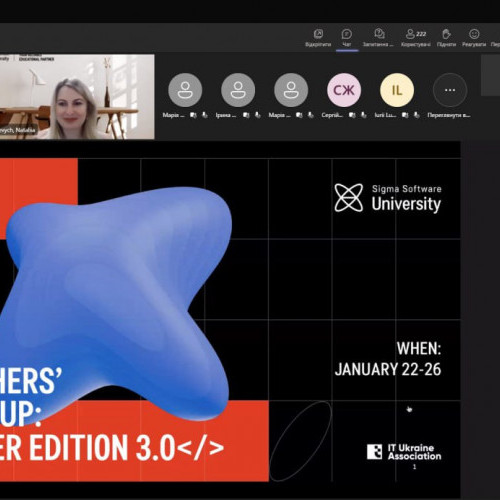Click the first Марія participant avatar
The width and height of the screenshot is (500, 500).
(x=185, y=90)
